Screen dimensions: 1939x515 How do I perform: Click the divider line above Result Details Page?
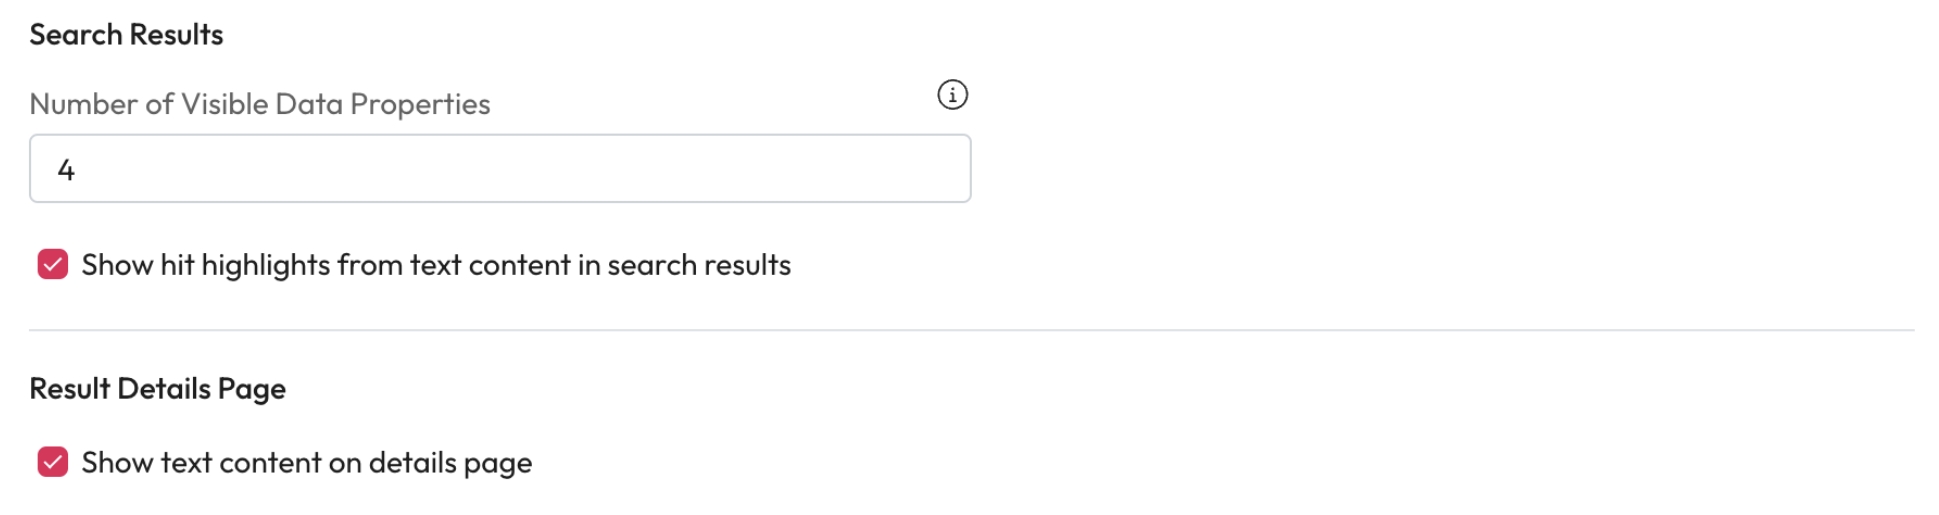970,330
